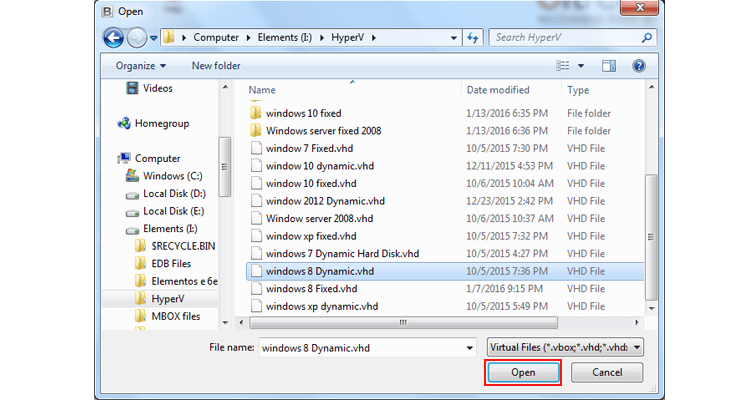Open the windows 10 fixed folder

click(303, 113)
